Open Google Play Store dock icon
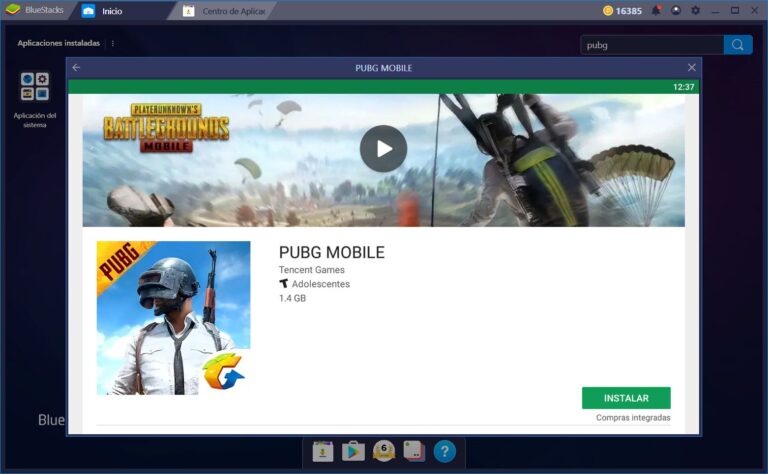This screenshot has height=474, width=768. pos(353,451)
